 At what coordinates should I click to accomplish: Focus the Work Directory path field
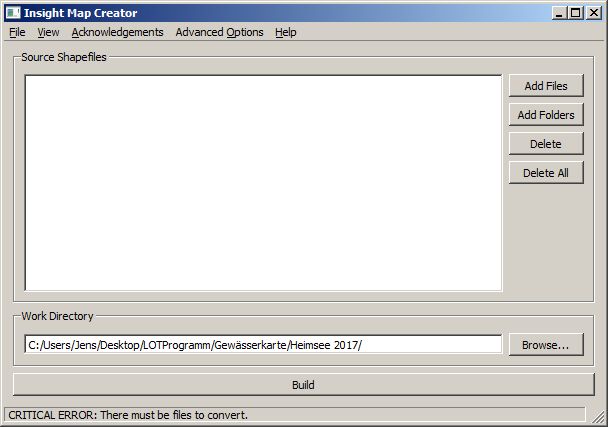[x=263, y=344]
